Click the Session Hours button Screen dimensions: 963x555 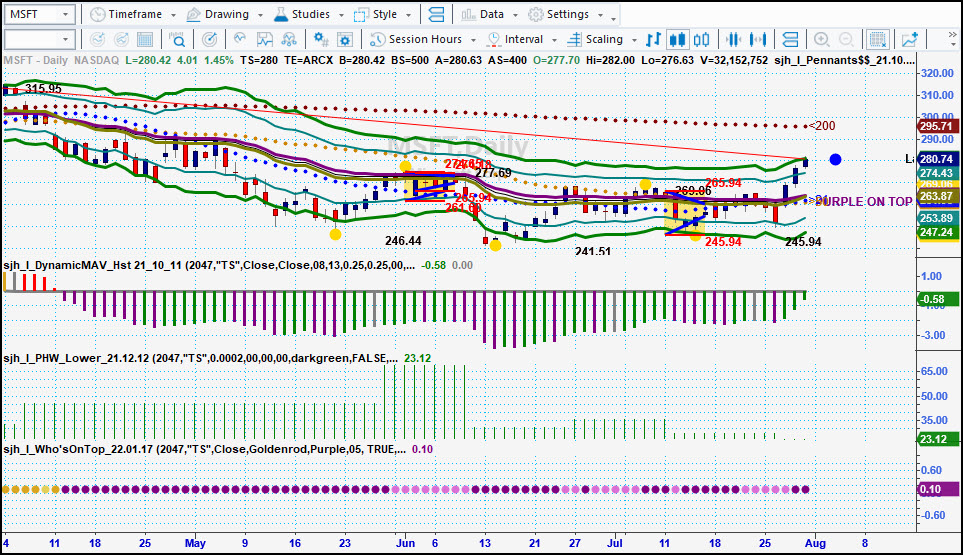(x=423, y=39)
